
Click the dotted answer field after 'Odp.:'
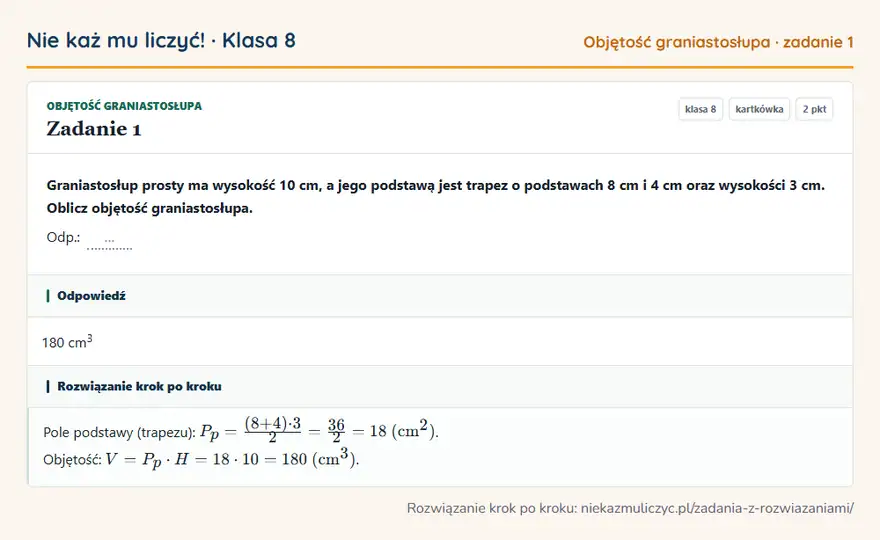109,241
